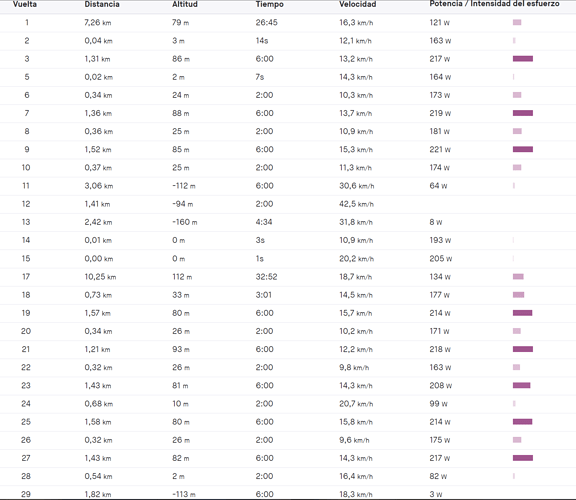Select lap 24 row showing 99 w
576x500 pixels.
coord(288,404)
